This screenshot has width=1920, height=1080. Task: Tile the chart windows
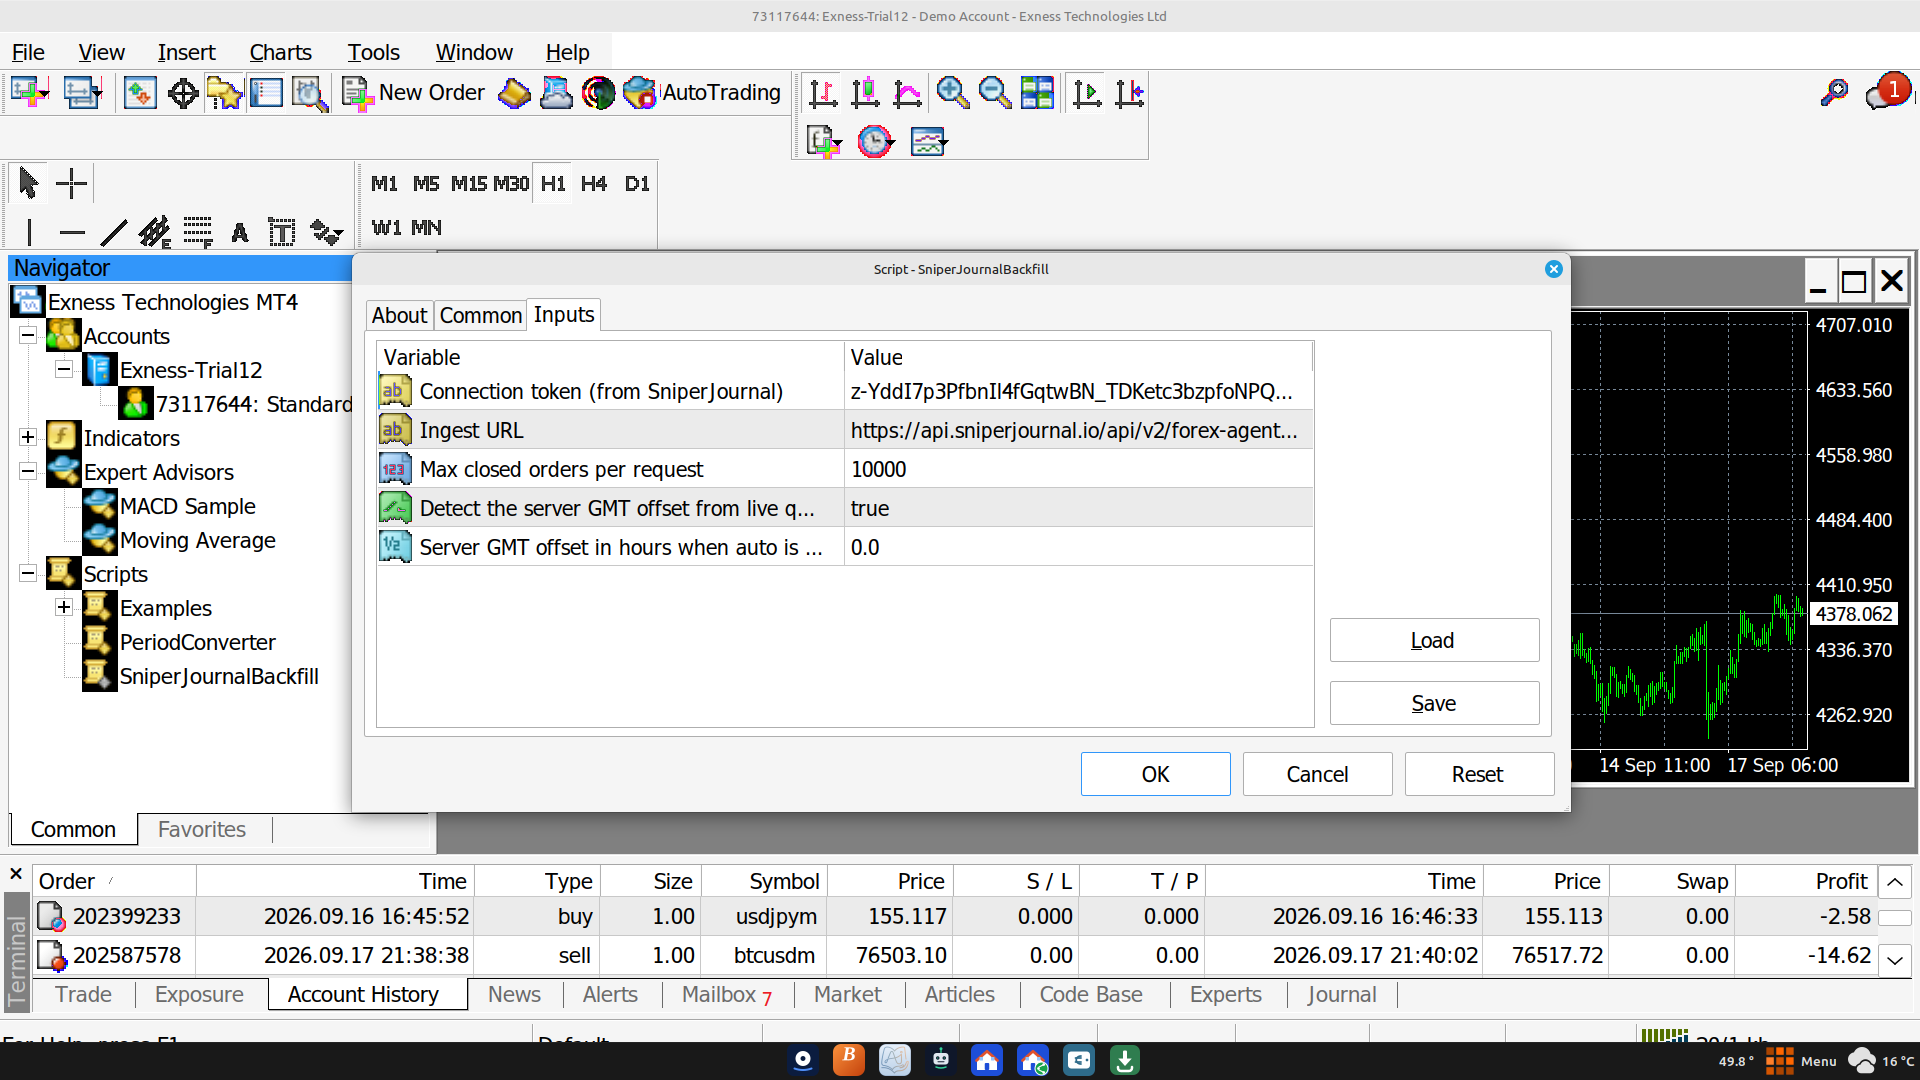coord(1037,93)
